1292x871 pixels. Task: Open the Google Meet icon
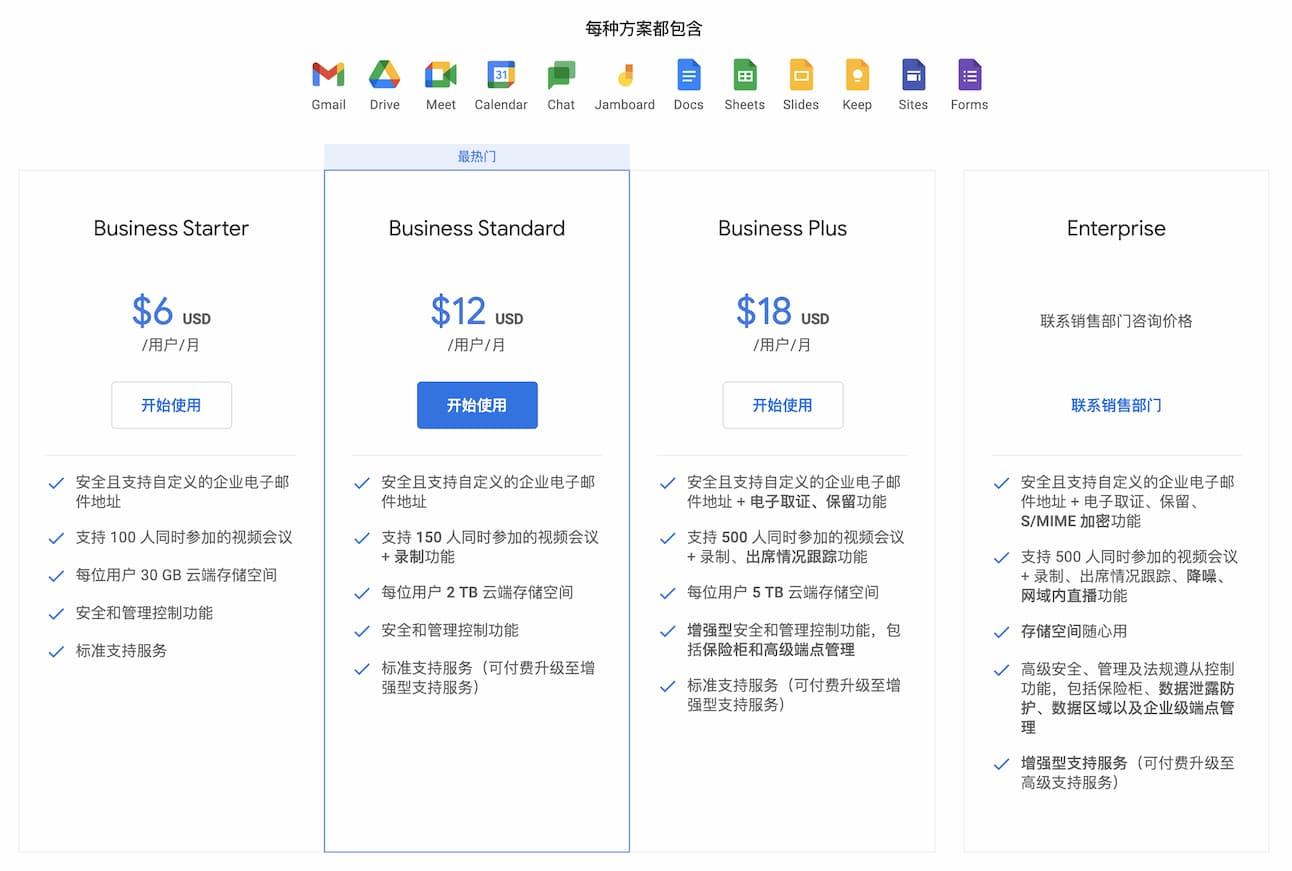[x=440, y=75]
